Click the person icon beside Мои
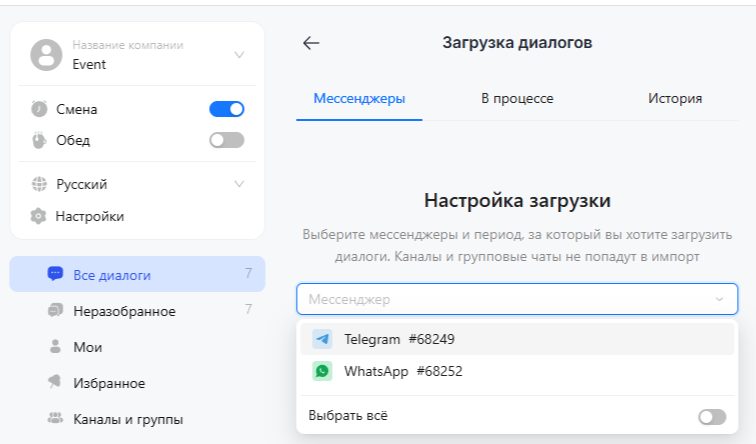Image resolution: width=756 pixels, height=444 pixels. (56, 347)
